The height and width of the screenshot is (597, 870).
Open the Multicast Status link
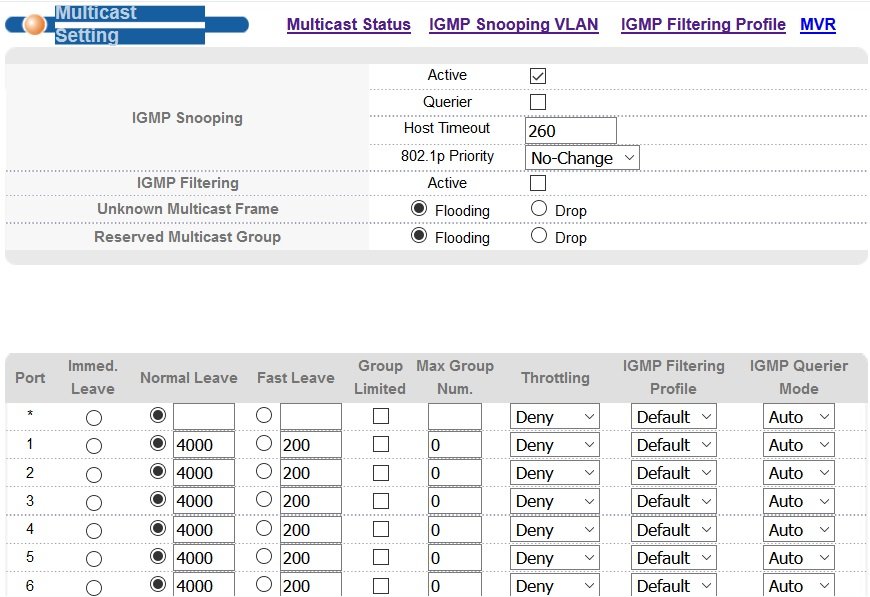point(348,25)
